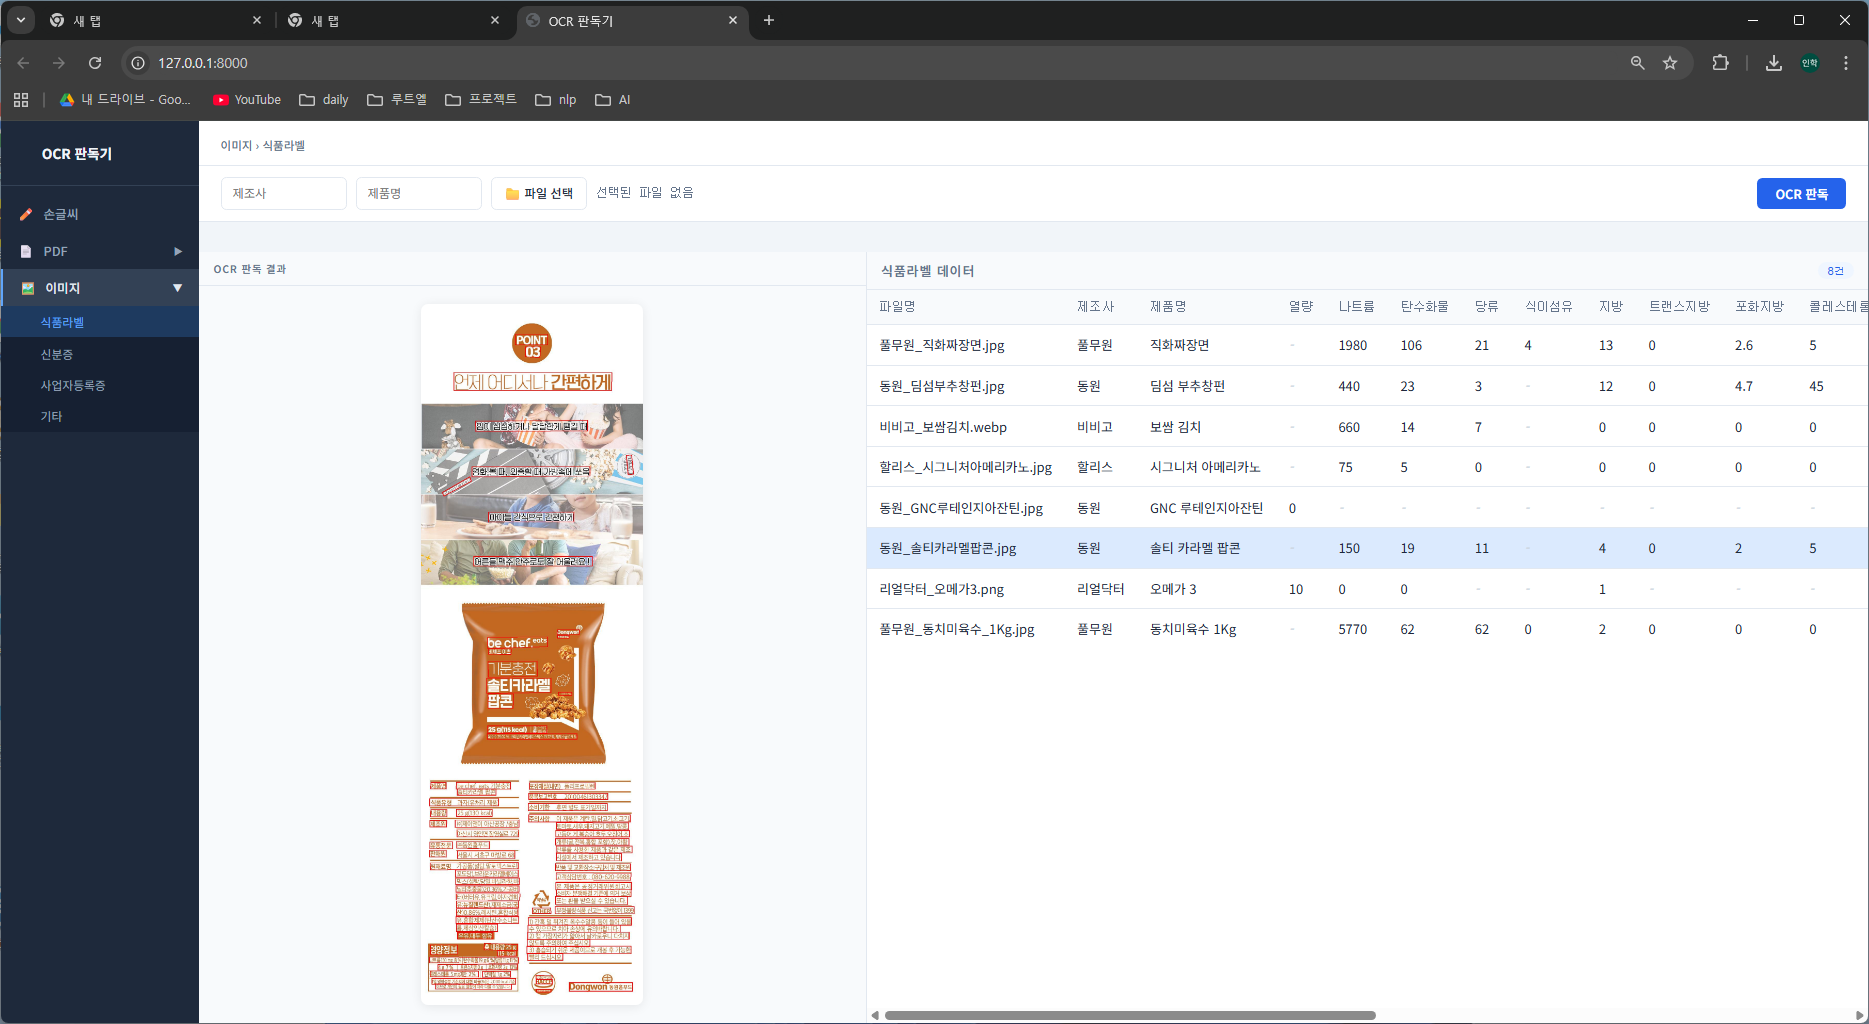Click the 포화지방 column header

1759,306
